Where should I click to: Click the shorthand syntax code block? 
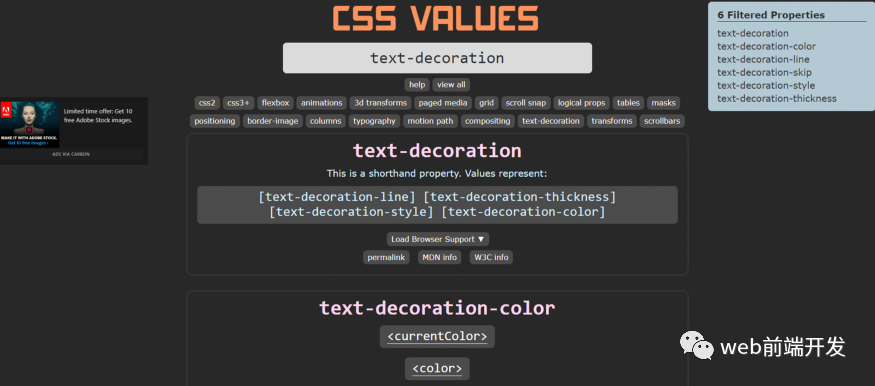pyautogui.click(x=437, y=205)
